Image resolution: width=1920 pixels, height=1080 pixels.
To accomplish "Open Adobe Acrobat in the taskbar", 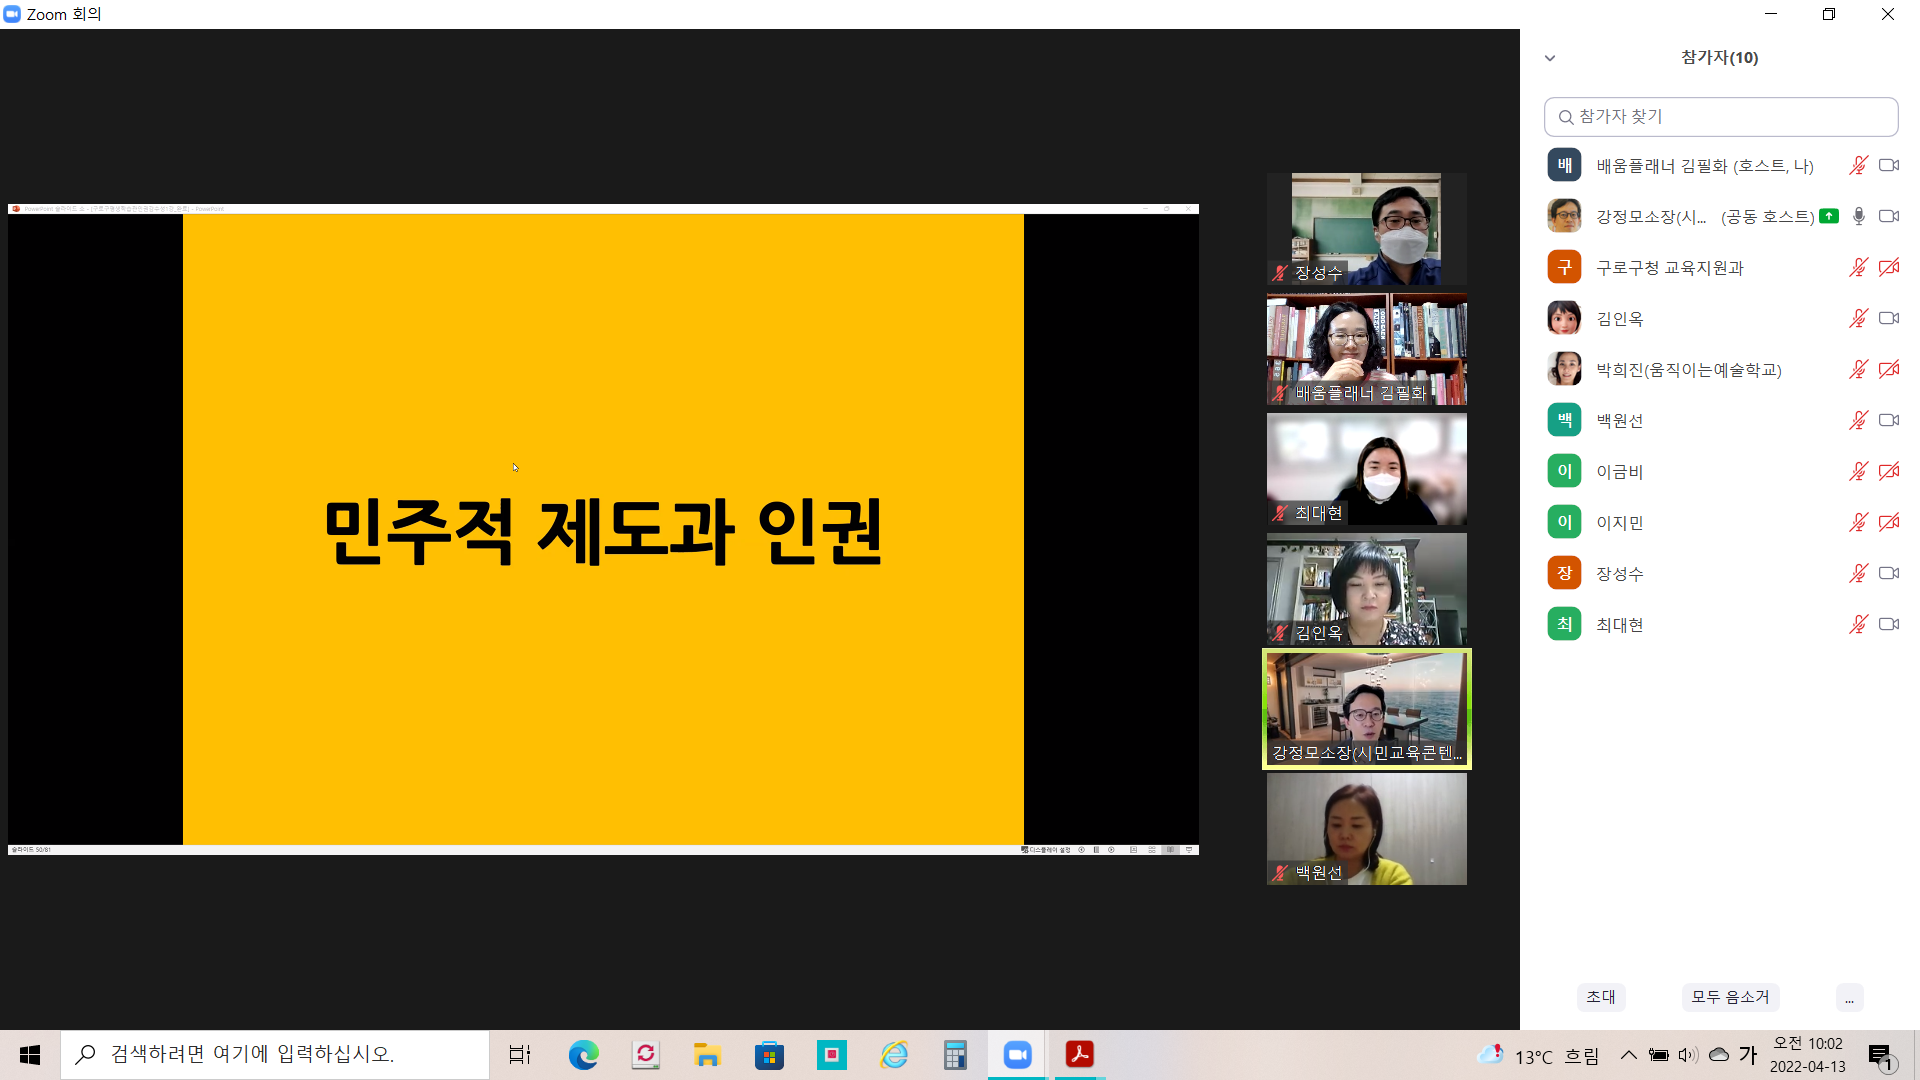I will pyautogui.click(x=1079, y=1055).
